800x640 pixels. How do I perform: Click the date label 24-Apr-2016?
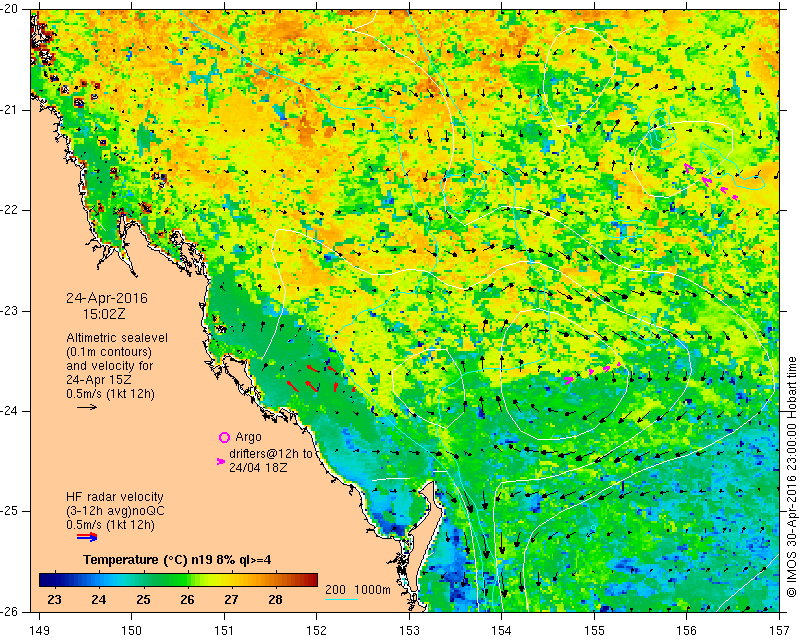107,298
